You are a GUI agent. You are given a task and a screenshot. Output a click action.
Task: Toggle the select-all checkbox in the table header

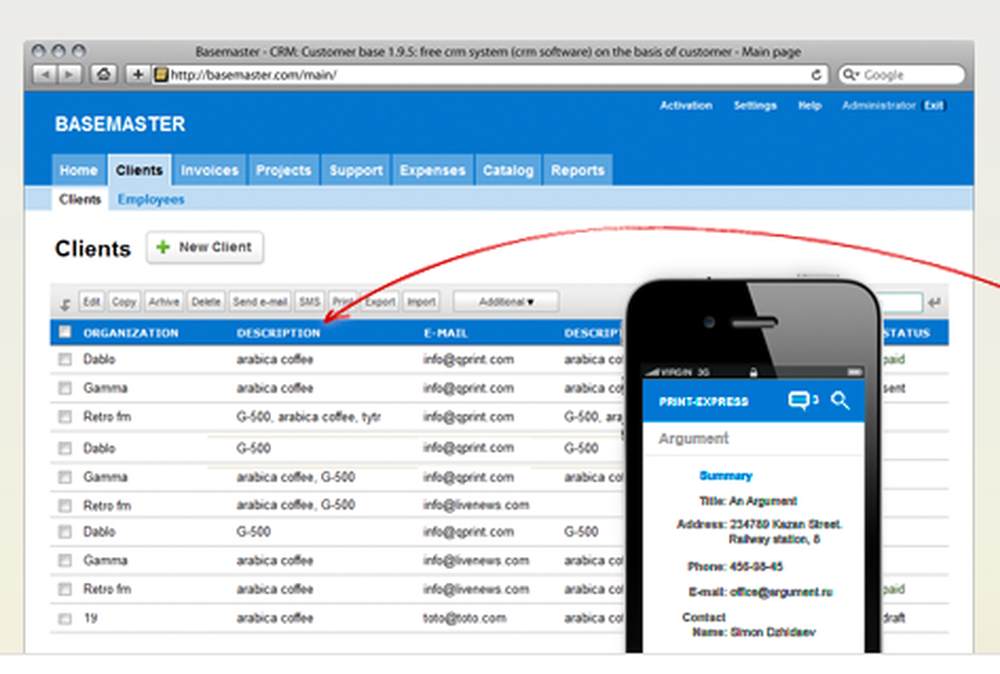[65, 331]
